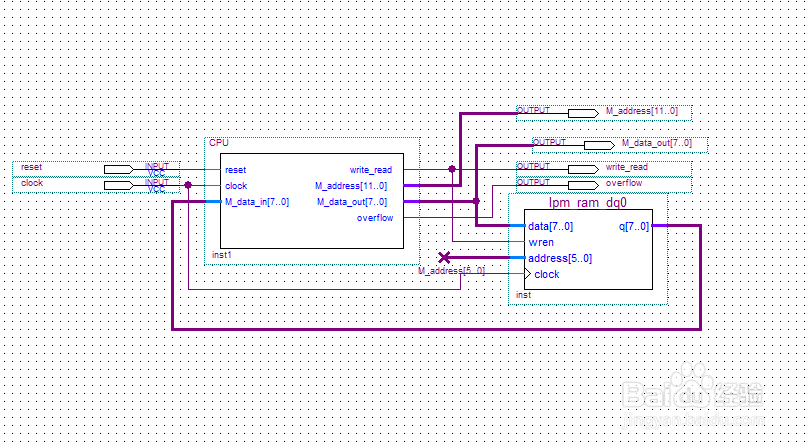Select the write_read output pin symbol
This screenshot has width=811, height=448.
[x=583, y=169]
